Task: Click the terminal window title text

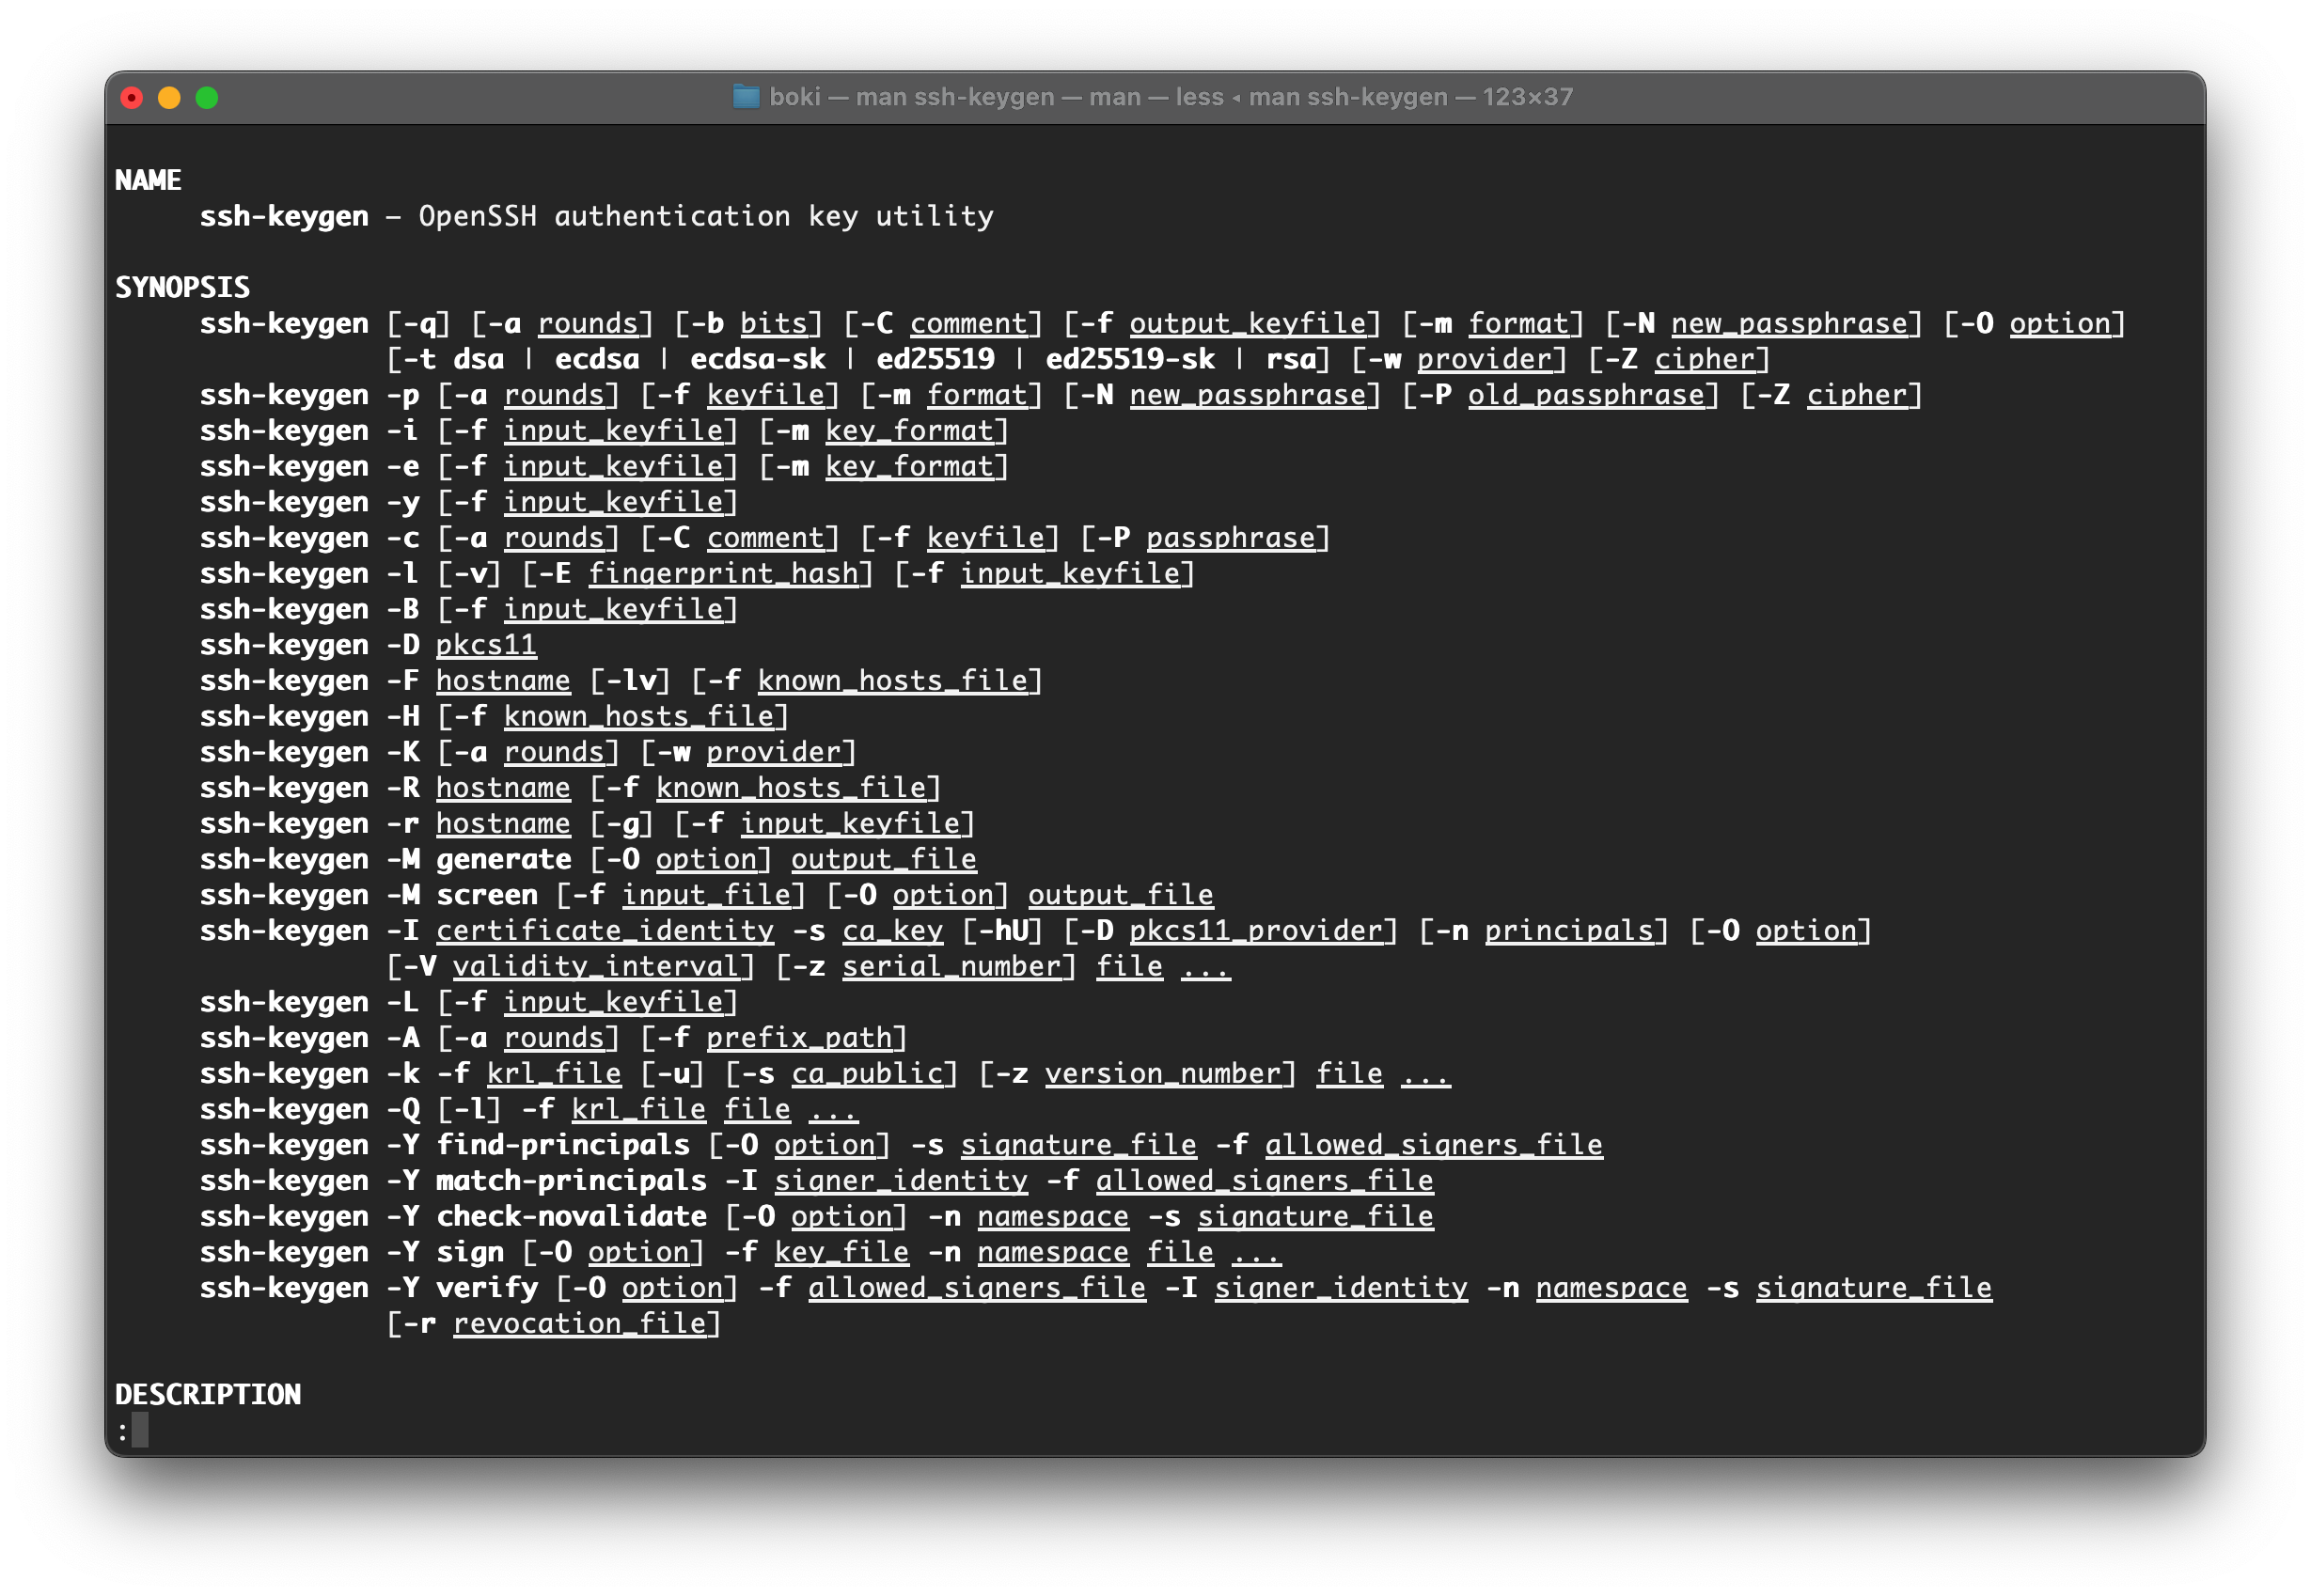Action: click(x=1170, y=97)
